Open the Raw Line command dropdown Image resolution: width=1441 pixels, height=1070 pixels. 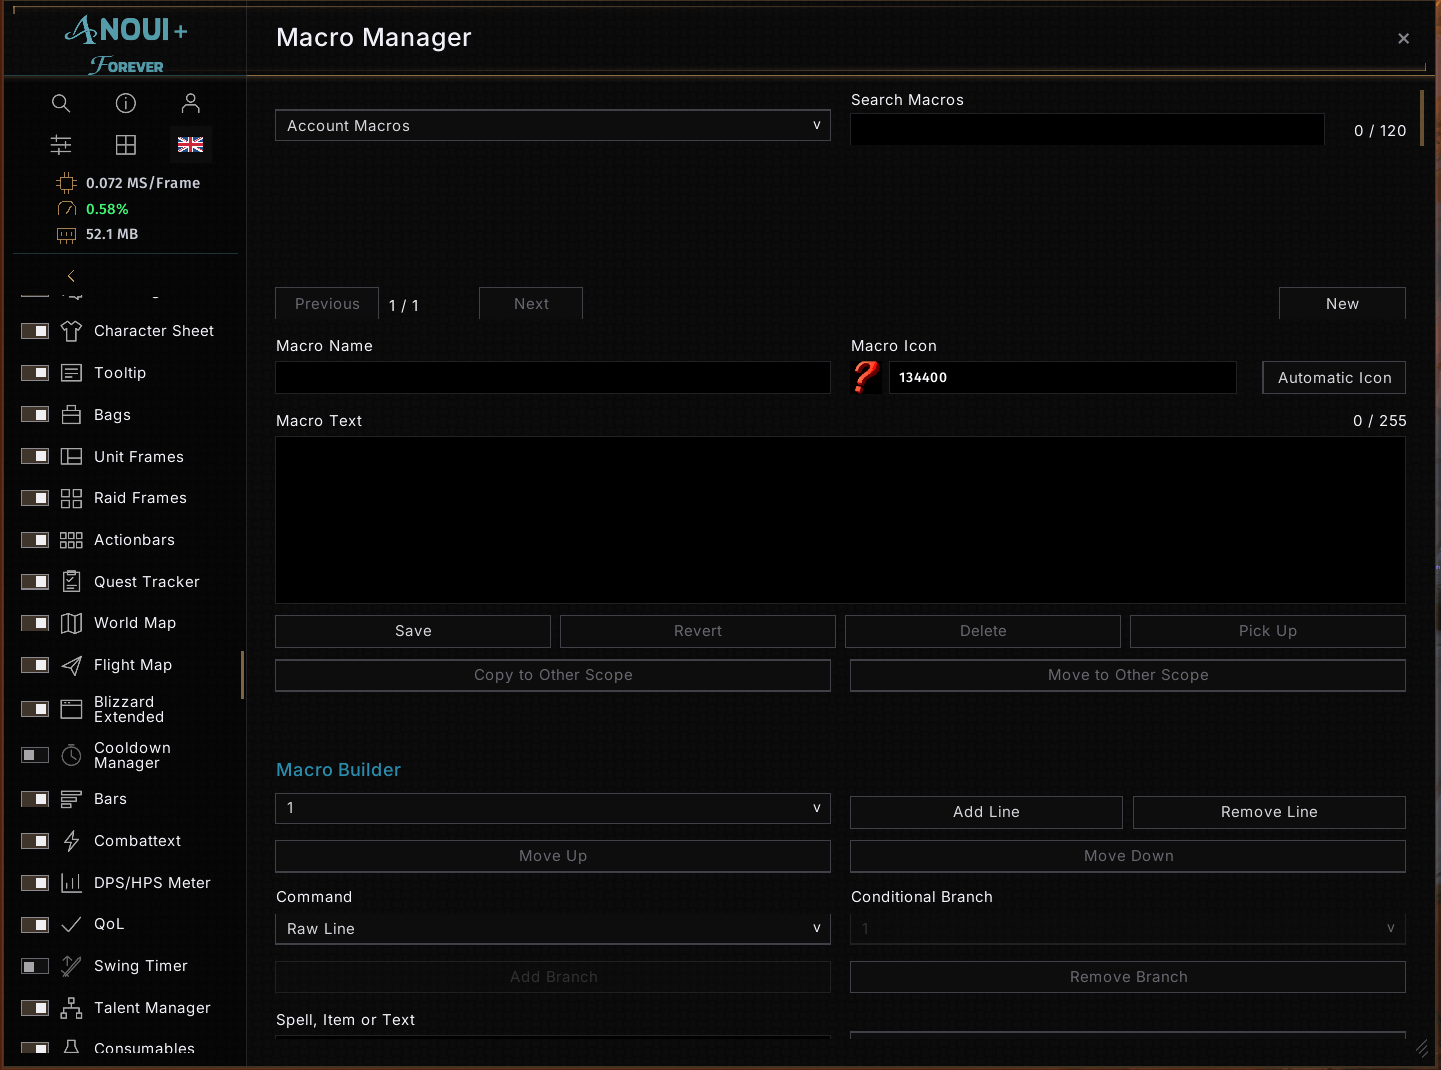553,929
